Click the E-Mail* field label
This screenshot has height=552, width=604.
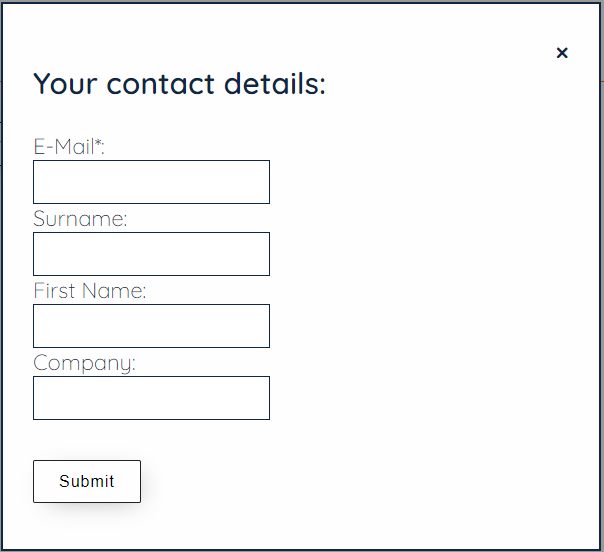point(69,147)
